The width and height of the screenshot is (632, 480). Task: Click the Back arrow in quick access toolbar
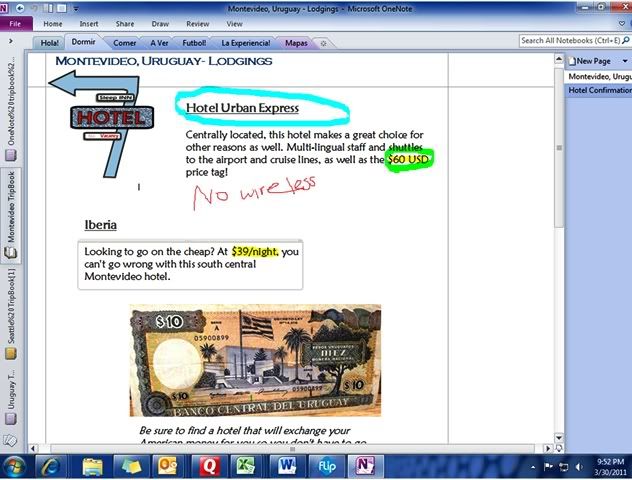[x=20, y=8]
